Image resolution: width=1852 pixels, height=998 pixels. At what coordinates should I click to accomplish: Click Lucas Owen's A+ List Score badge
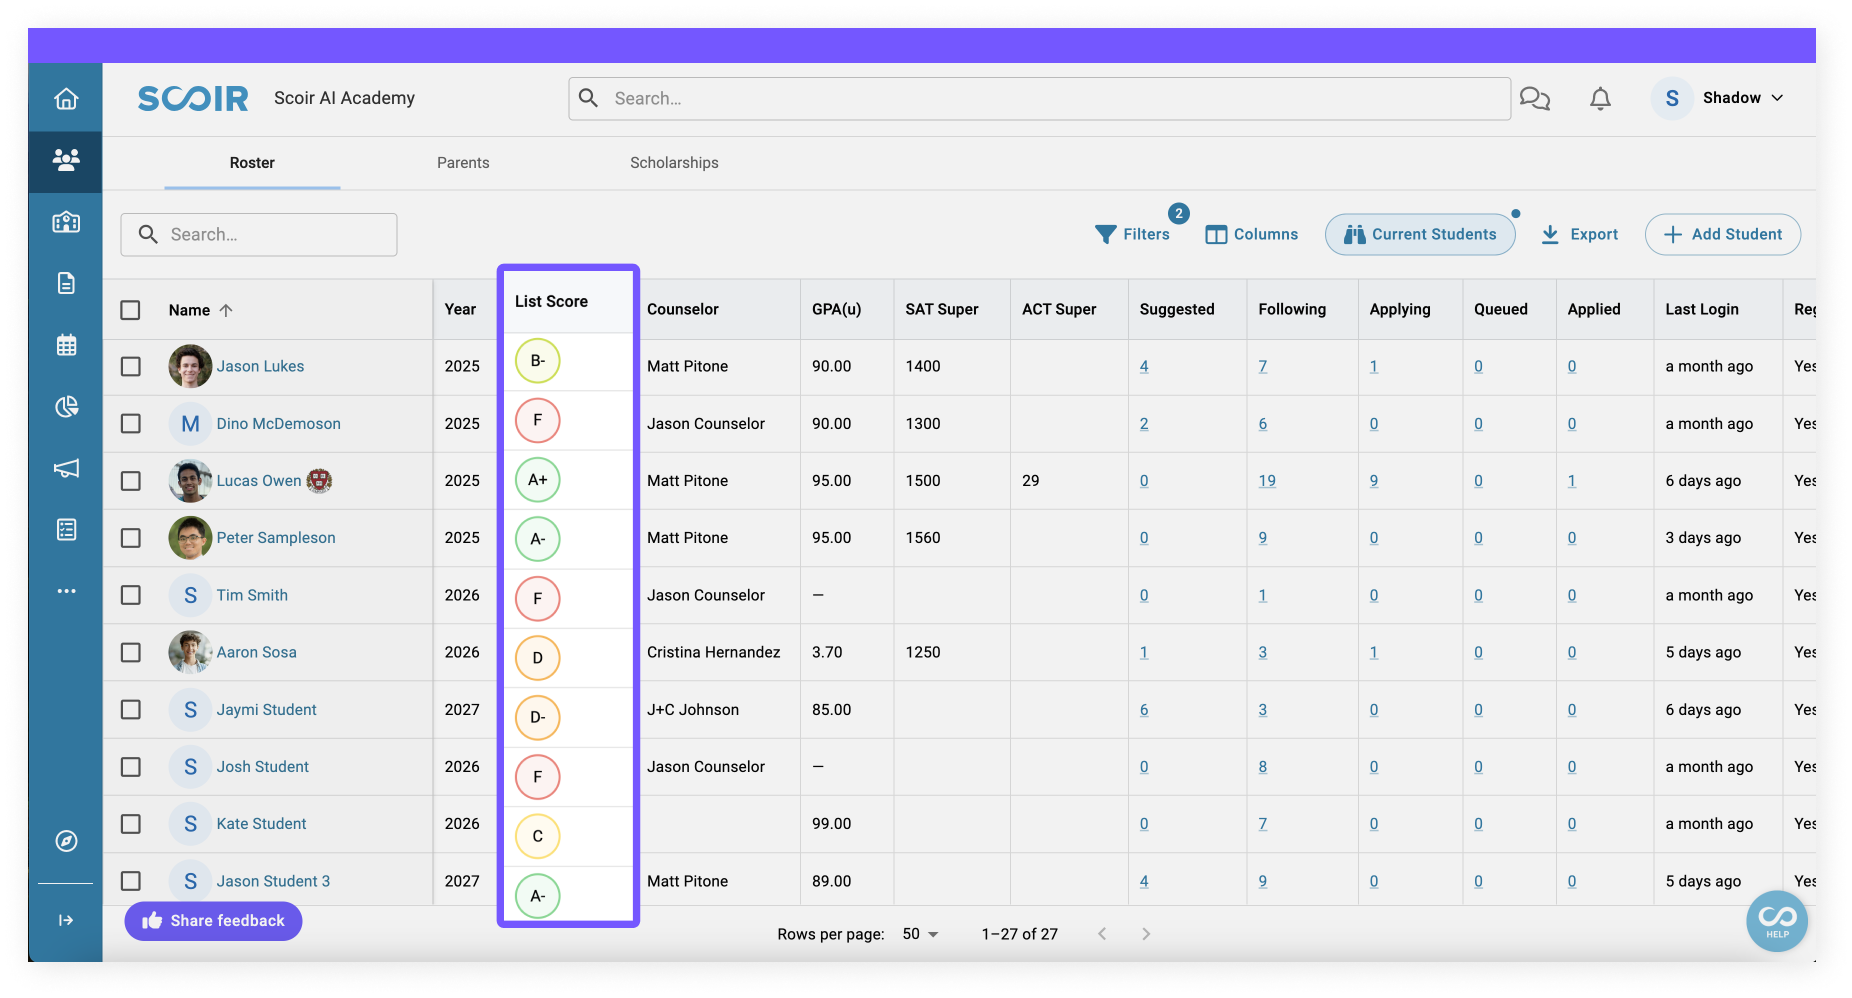click(537, 480)
